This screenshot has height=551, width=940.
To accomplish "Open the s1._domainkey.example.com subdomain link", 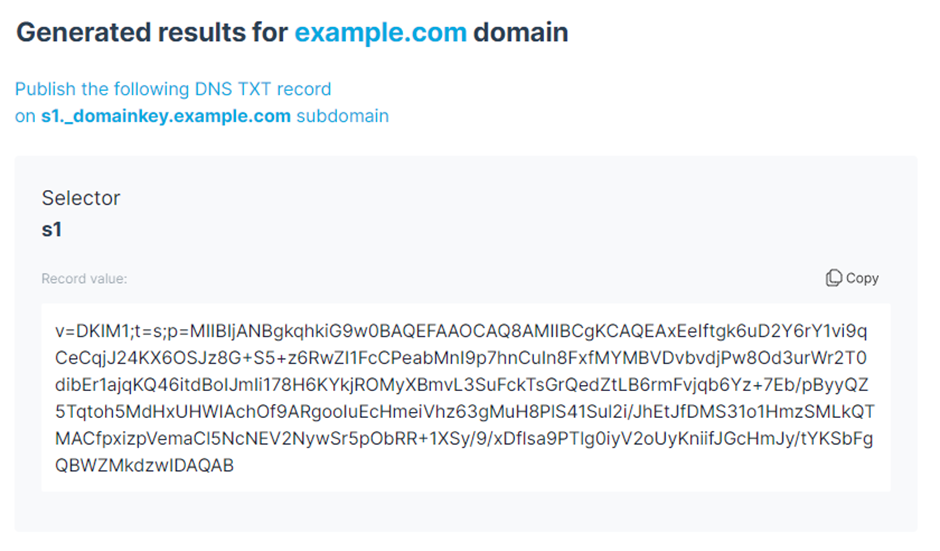I will [x=165, y=116].
